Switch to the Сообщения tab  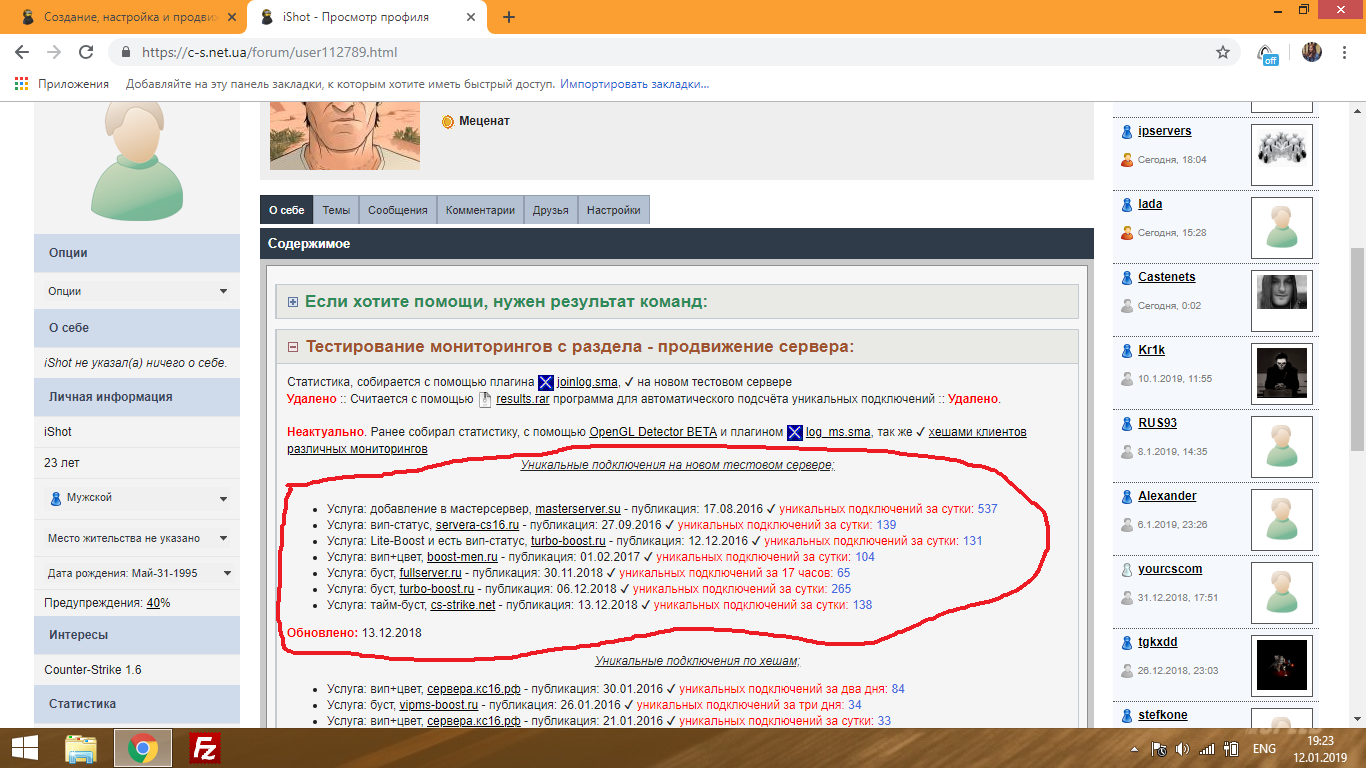(x=397, y=210)
